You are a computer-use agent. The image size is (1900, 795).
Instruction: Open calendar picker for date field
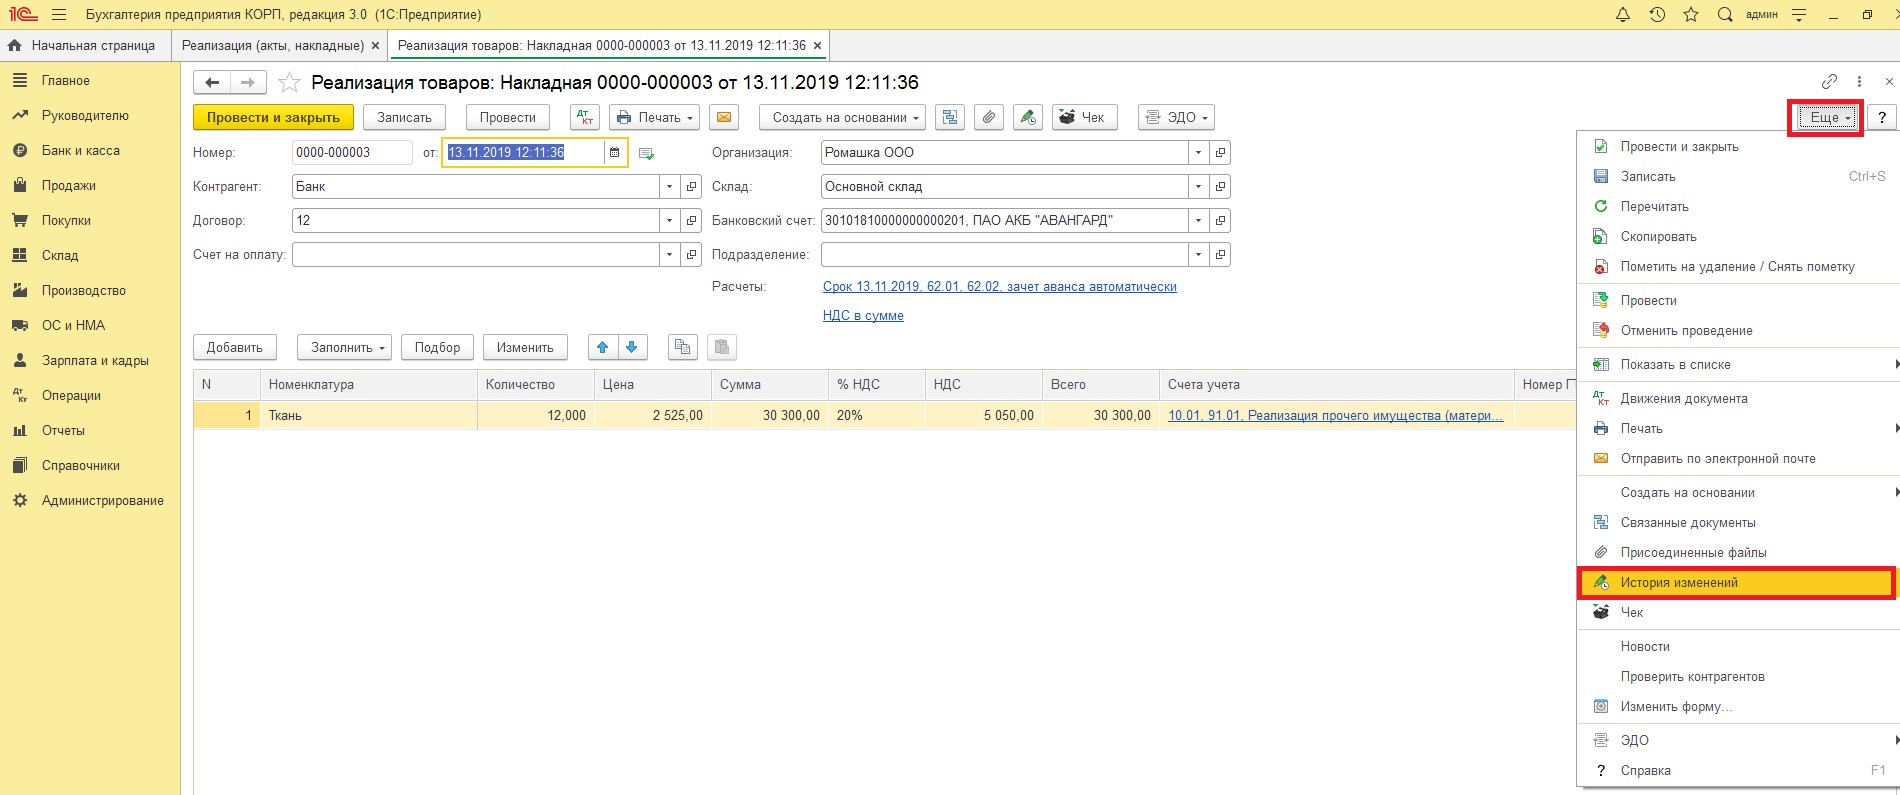[x=615, y=153]
